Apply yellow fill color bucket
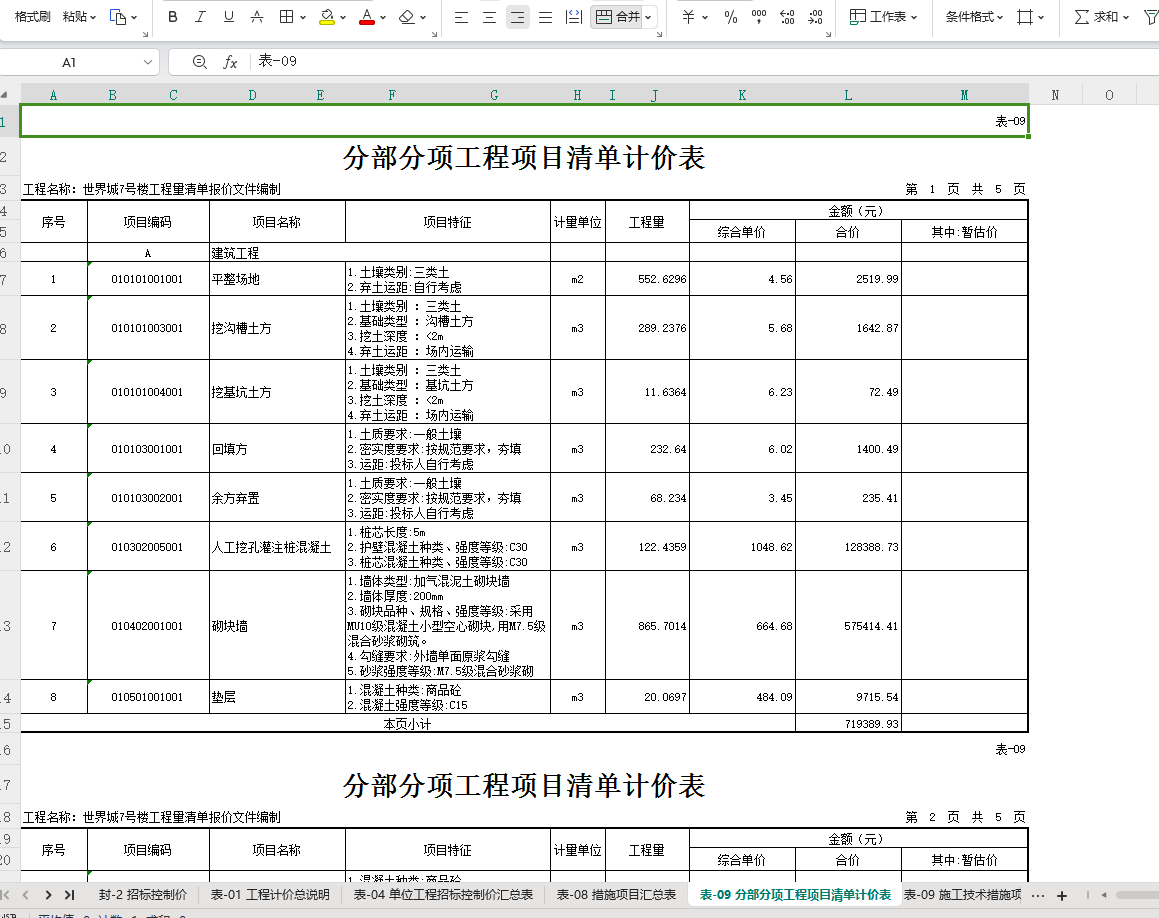This screenshot has width=1159, height=918. [327, 16]
